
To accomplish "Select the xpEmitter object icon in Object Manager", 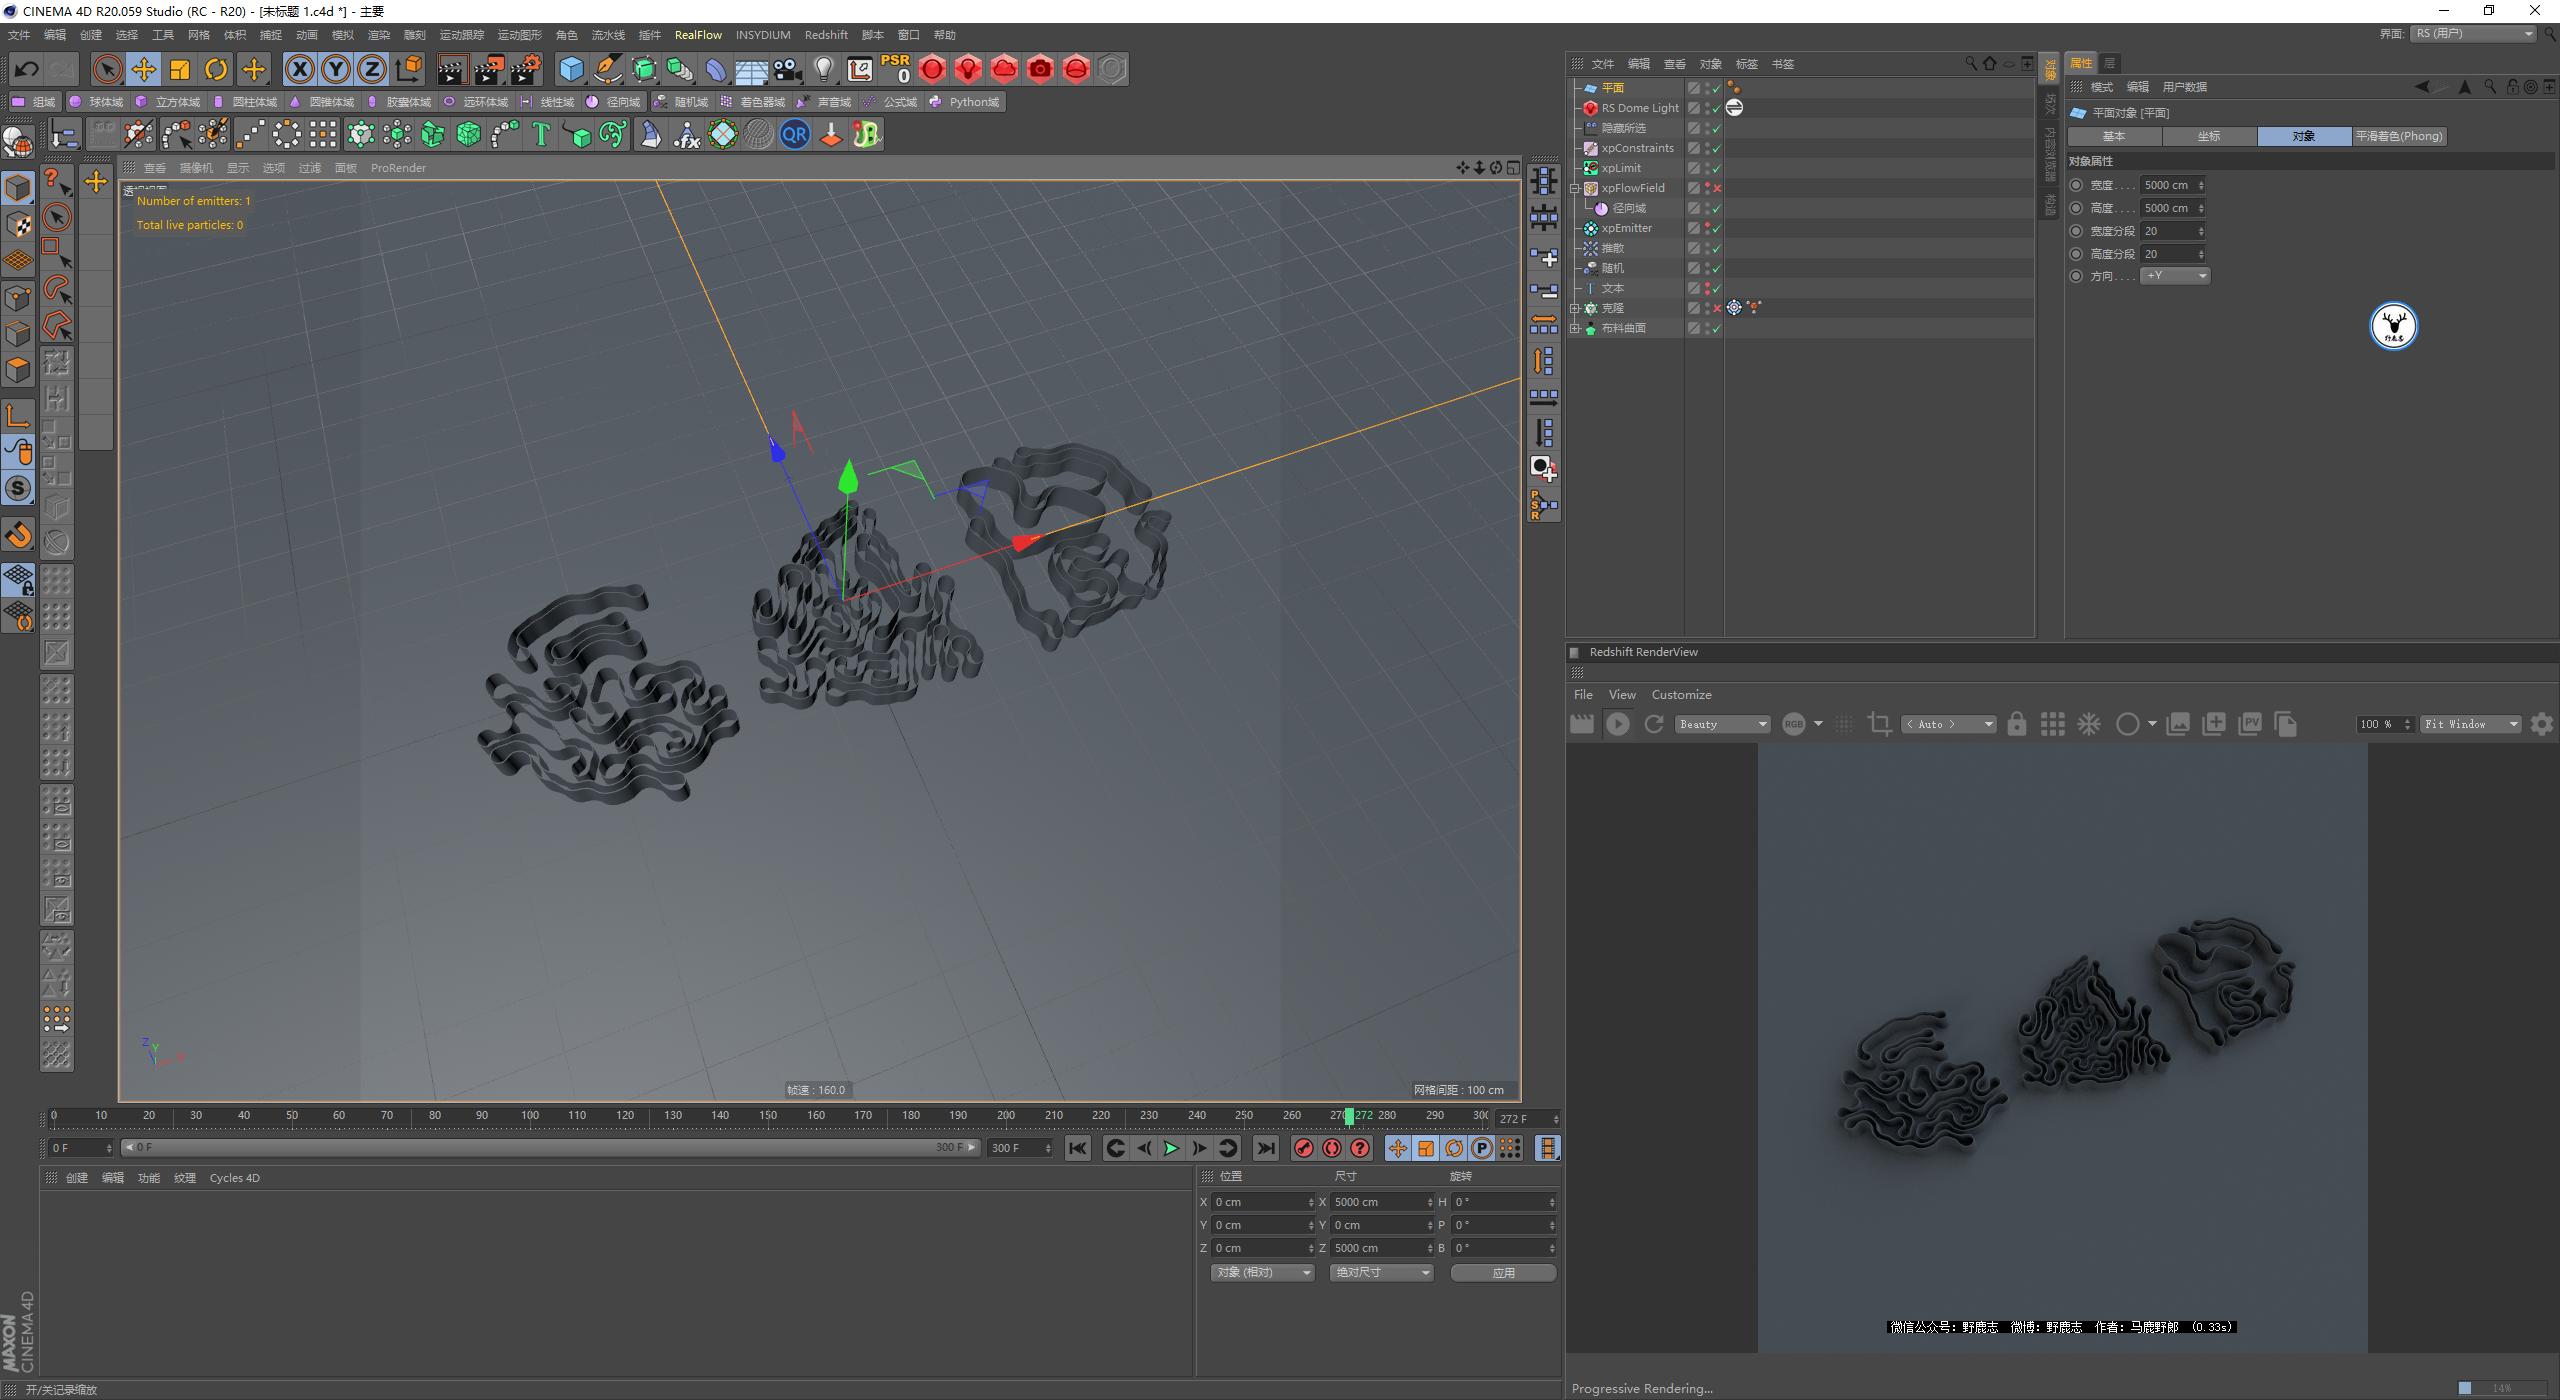I will pyautogui.click(x=1591, y=228).
